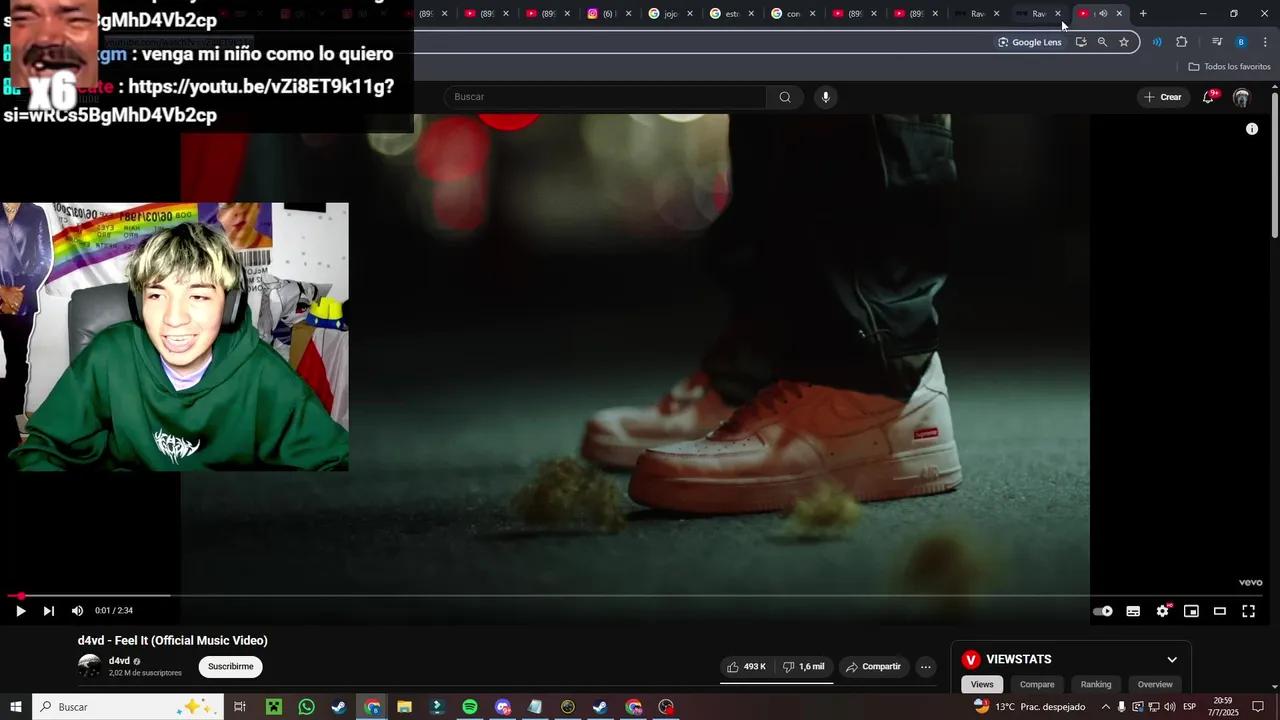Open Todos los favoritos folder

1229,66
